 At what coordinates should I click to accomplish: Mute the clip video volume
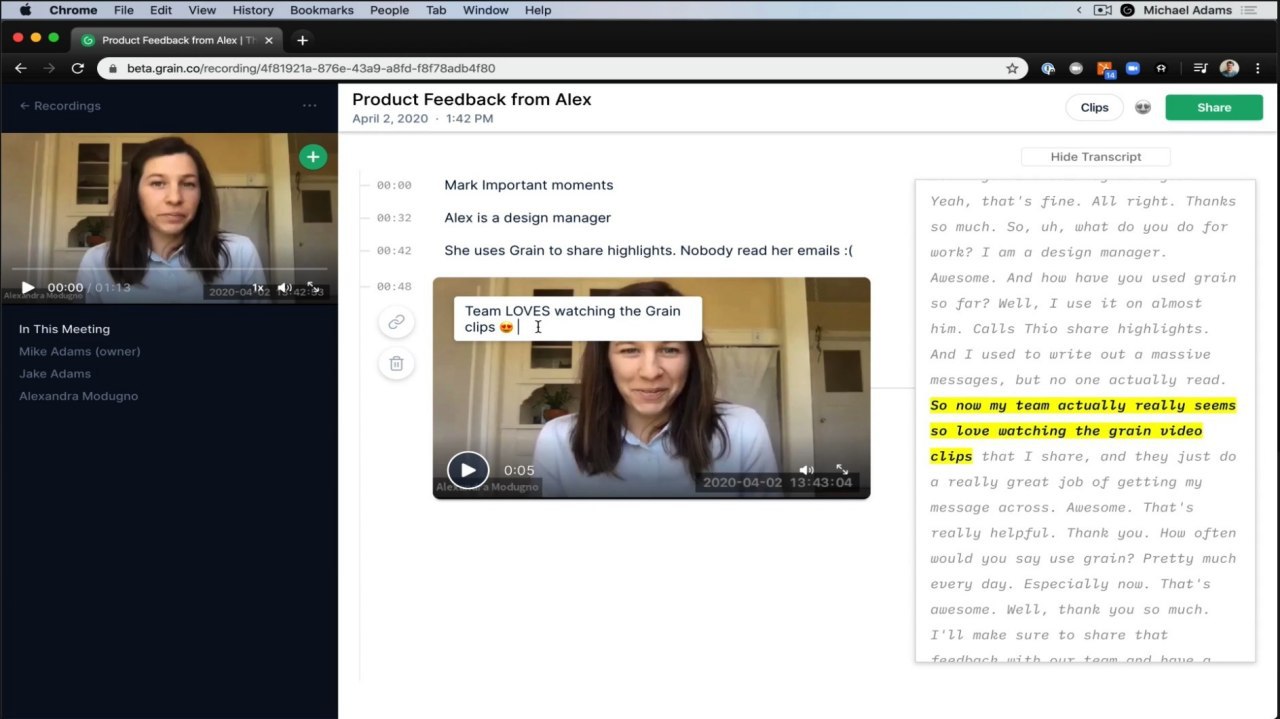(x=806, y=470)
